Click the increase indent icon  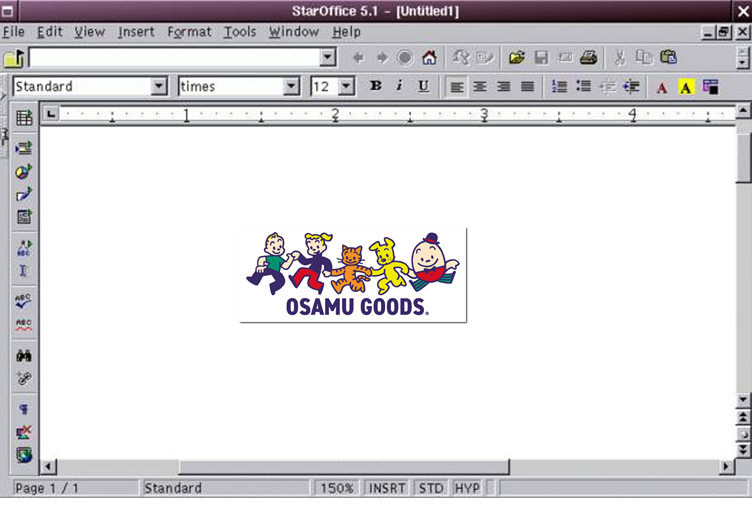(x=631, y=87)
